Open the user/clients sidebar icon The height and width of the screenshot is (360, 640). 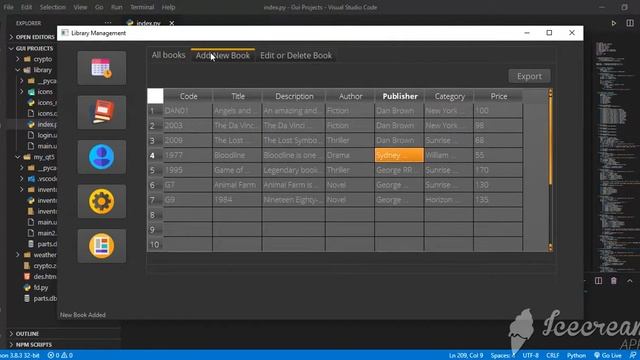click(102, 157)
